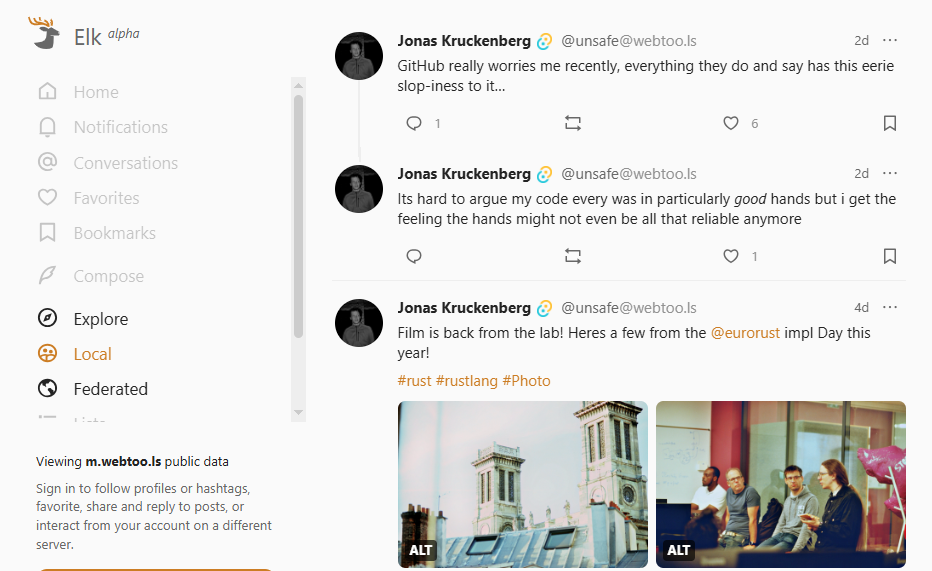Open more options on first post

pyautogui.click(x=890, y=41)
